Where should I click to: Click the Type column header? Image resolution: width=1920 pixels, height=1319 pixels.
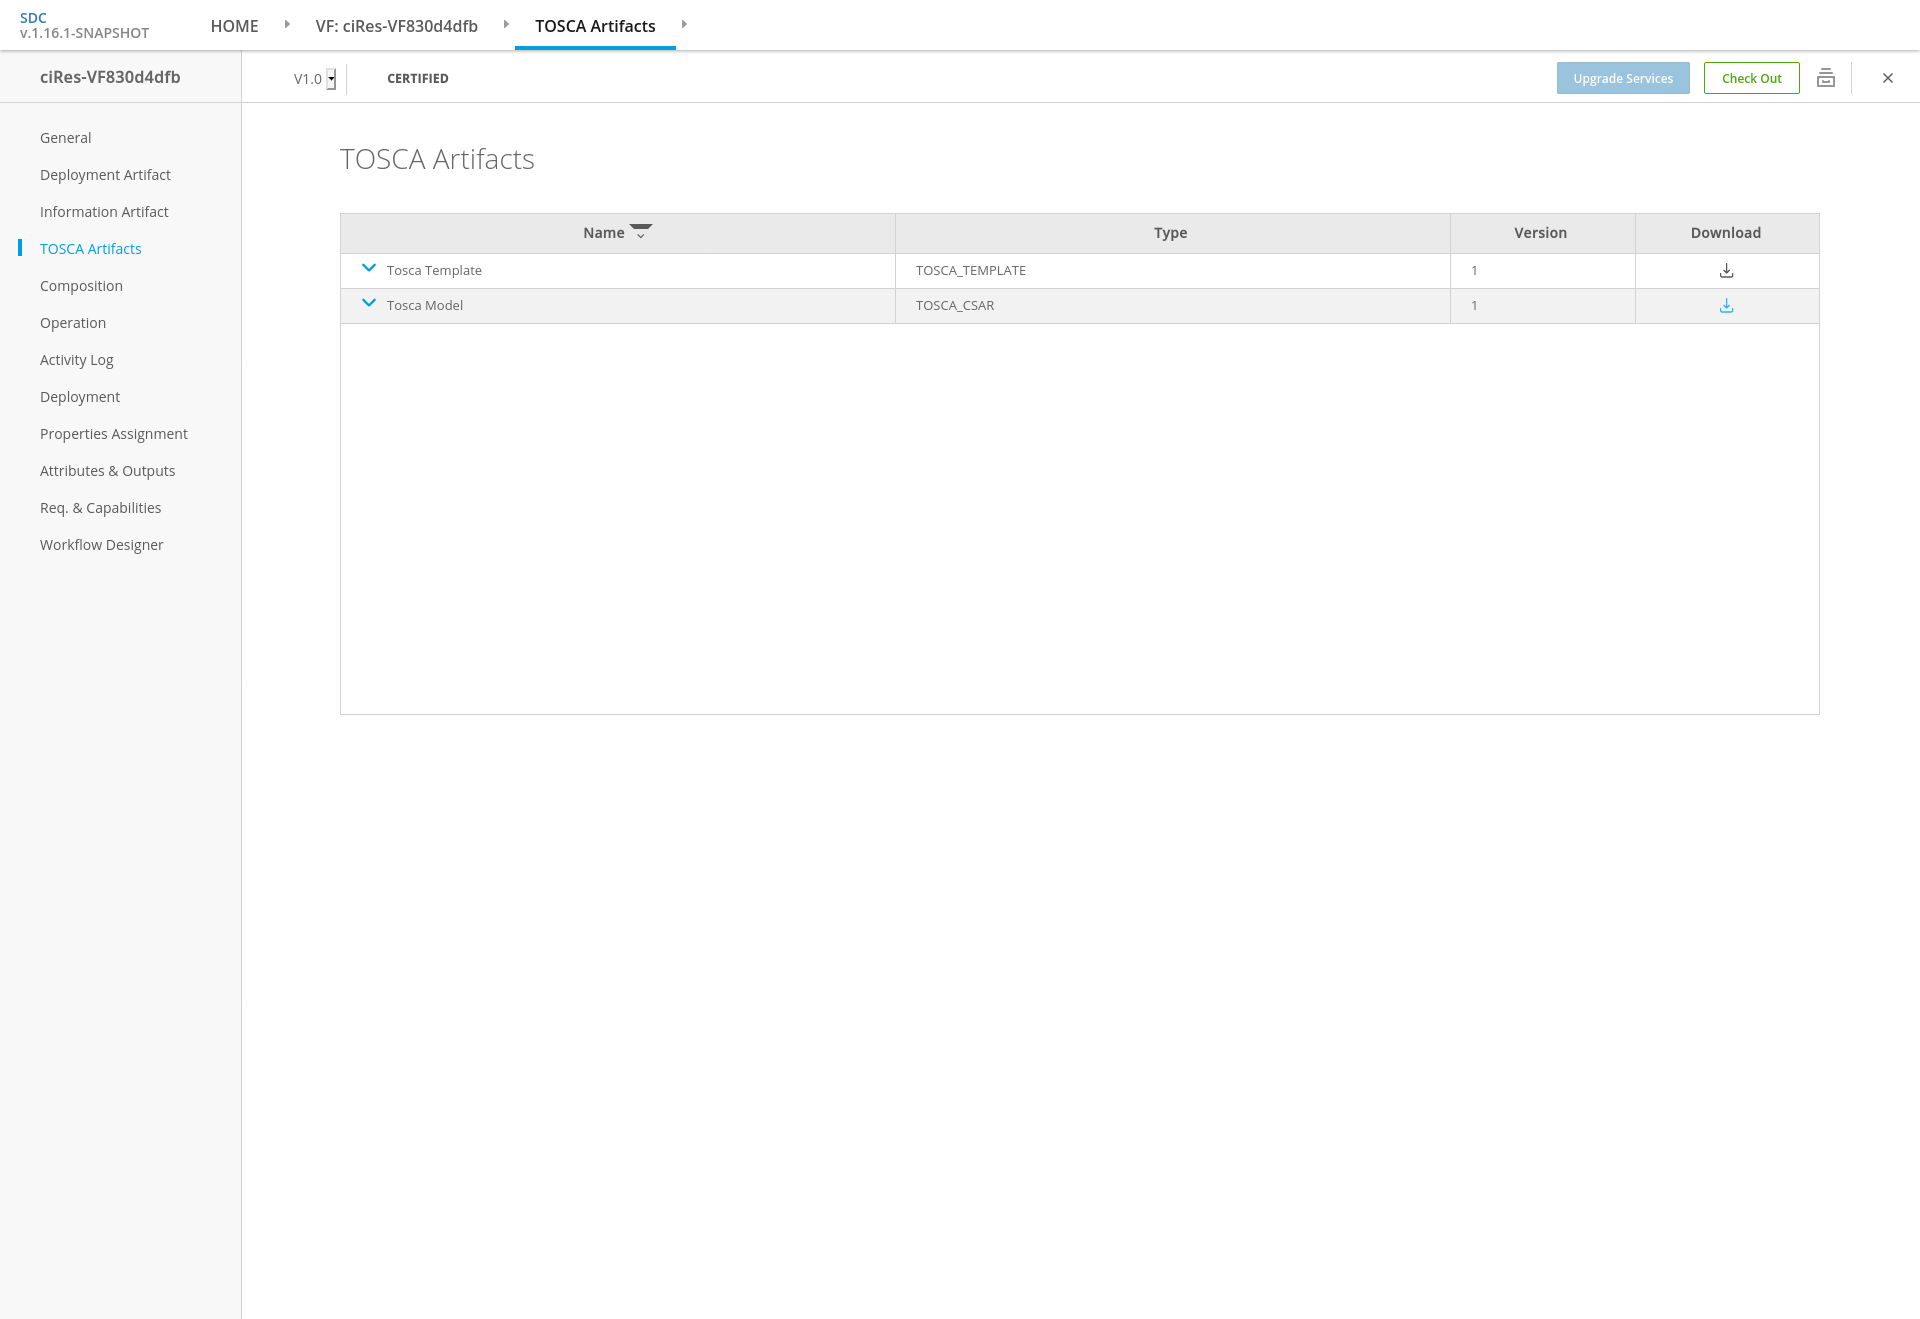(1170, 233)
